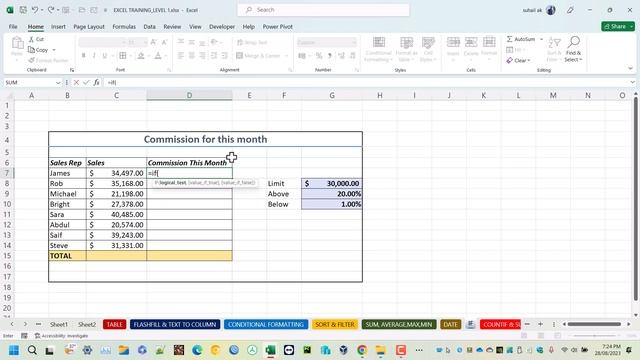Image resolution: width=640 pixels, height=360 pixels.
Task: Open Clipboard group dialog launcher
Action: pos(72,70)
